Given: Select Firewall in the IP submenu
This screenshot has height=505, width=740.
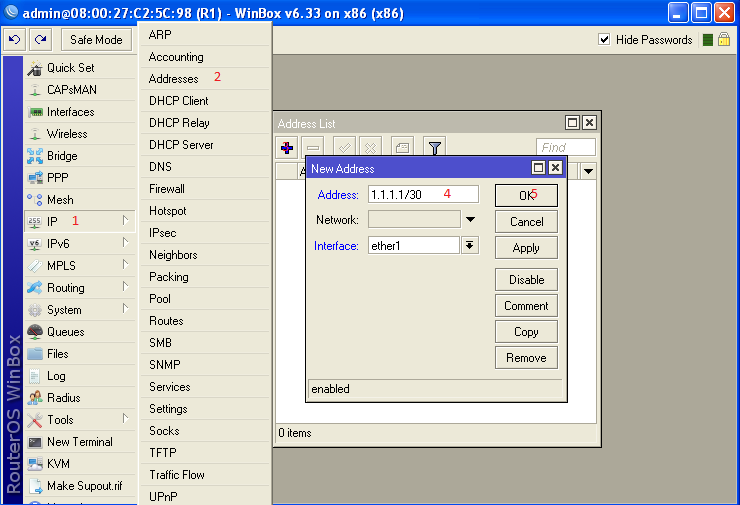Looking at the screenshot, I should coord(205,189).
